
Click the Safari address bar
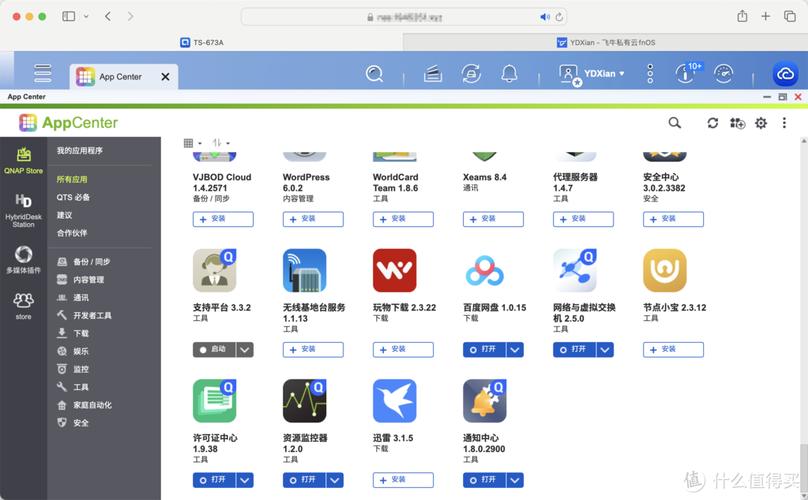pyautogui.click(x=403, y=17)
